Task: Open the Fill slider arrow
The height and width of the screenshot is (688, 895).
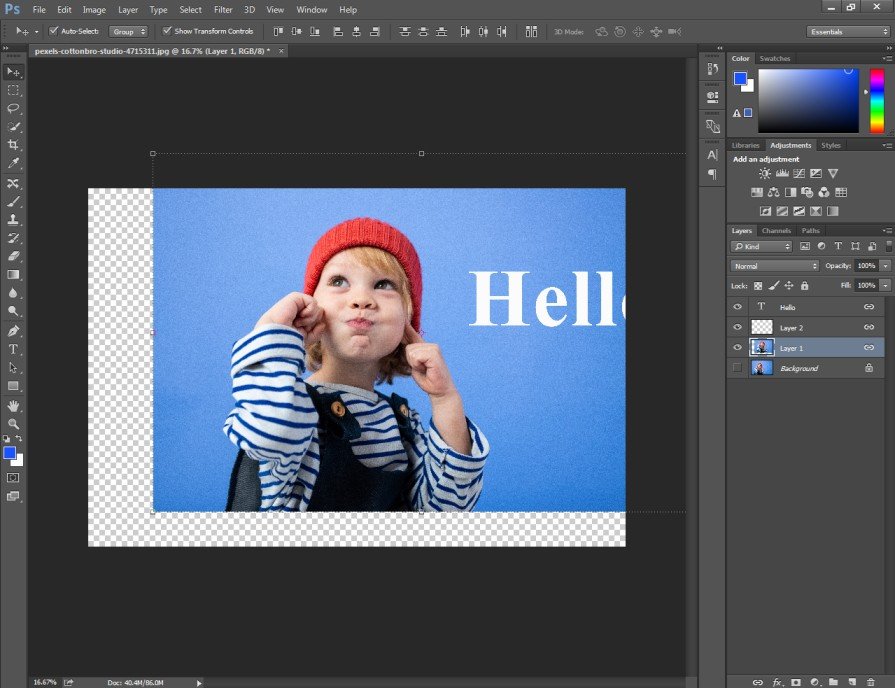Action: (x=885, y=285)
